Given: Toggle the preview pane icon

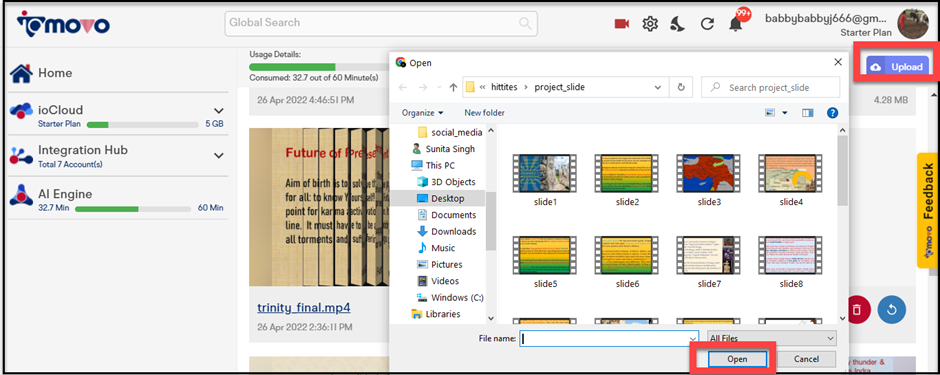Looking at the screenshot, I should pos(808,113).
